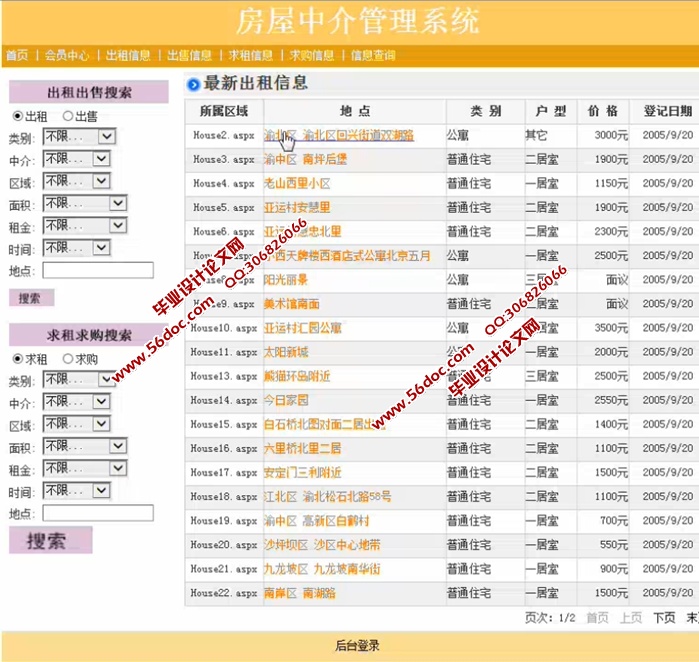Open listing 今日家园
The width and height of the screenshot is (699, 662).
[x=286, y=400]
